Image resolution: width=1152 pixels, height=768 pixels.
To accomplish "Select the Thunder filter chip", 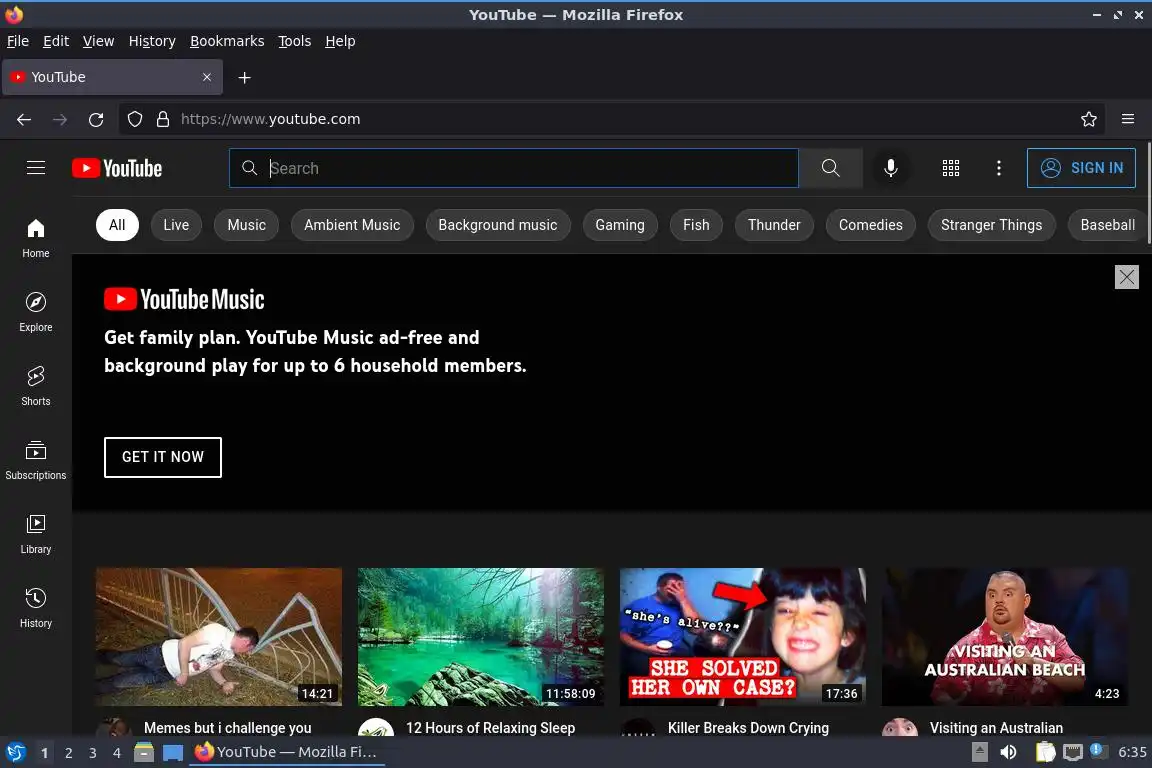I will [x=774, y=225].
